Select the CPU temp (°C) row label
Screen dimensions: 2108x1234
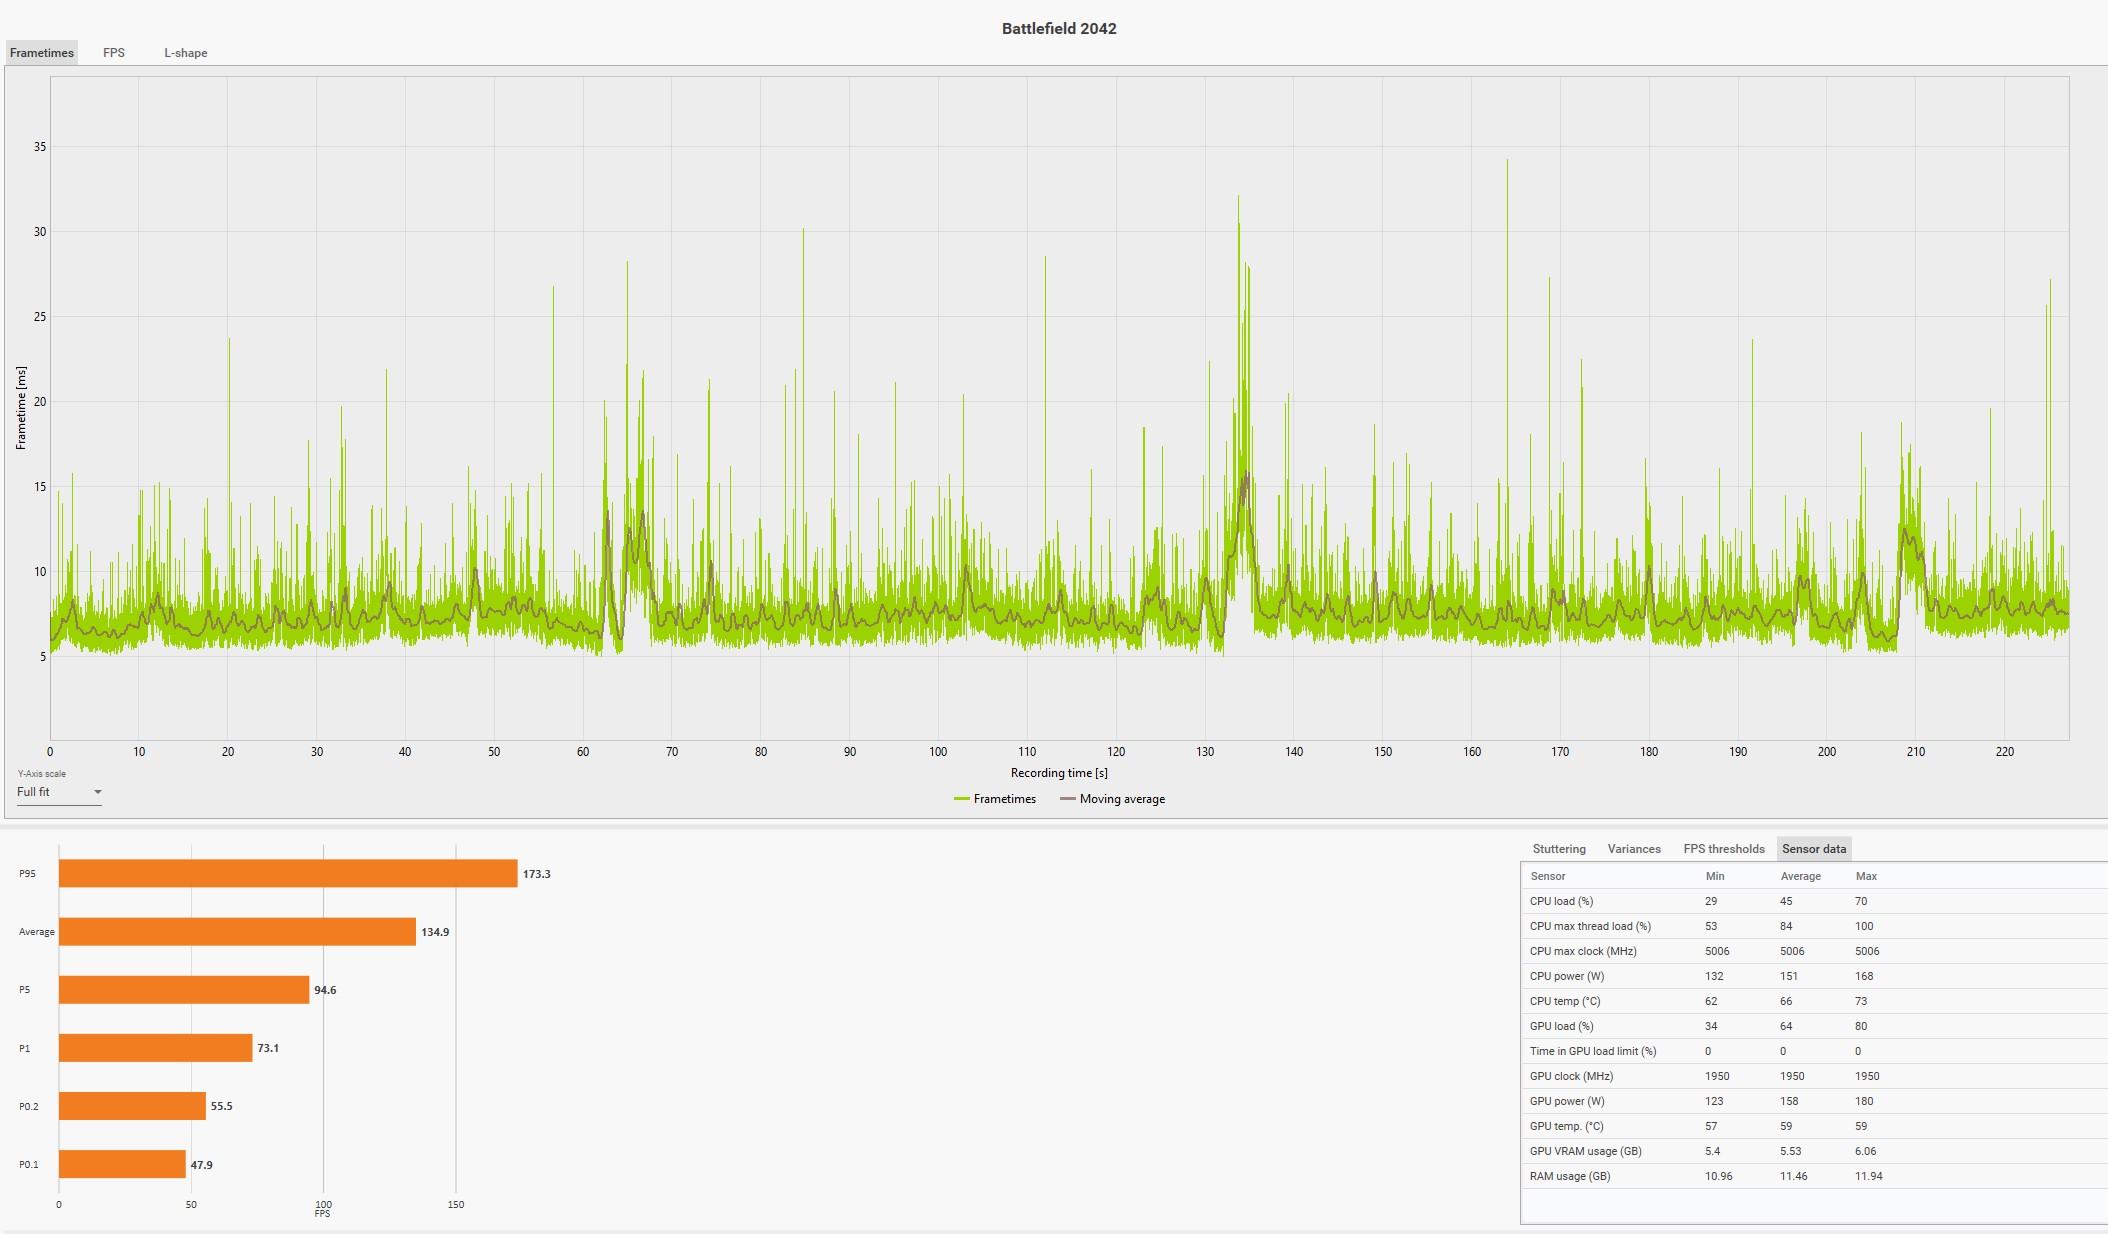click(x=1565, y=1001)
